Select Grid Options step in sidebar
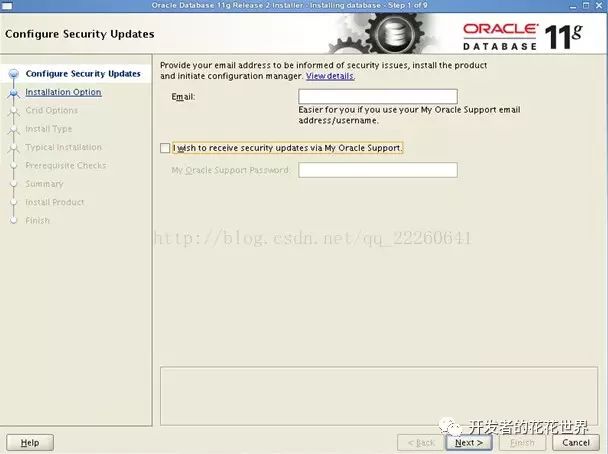This screenshot has height=454, width=608. click(52, 110)
